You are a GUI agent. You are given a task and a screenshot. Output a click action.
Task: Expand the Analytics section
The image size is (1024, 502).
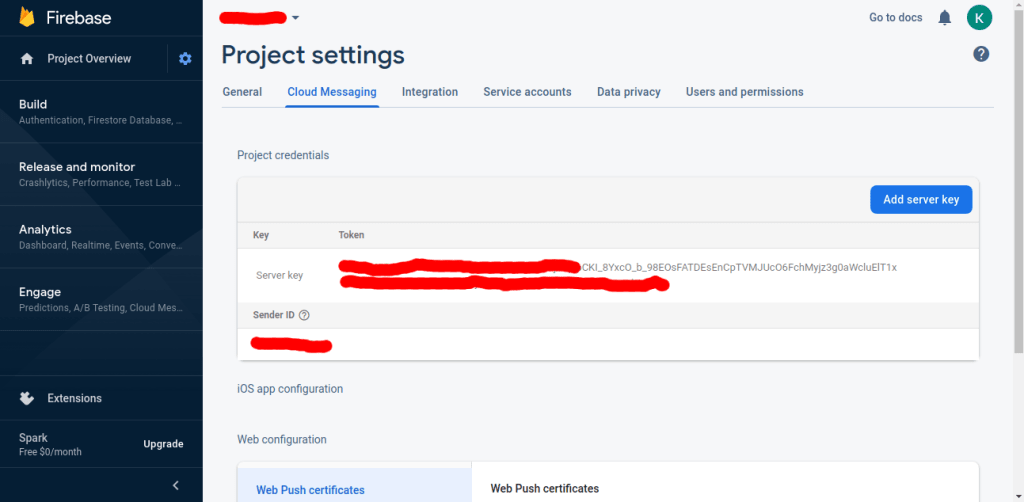[x=101, y=237]
